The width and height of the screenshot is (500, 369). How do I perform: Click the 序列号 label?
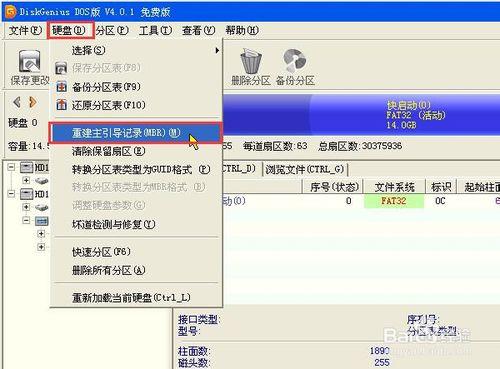(423, 320)
